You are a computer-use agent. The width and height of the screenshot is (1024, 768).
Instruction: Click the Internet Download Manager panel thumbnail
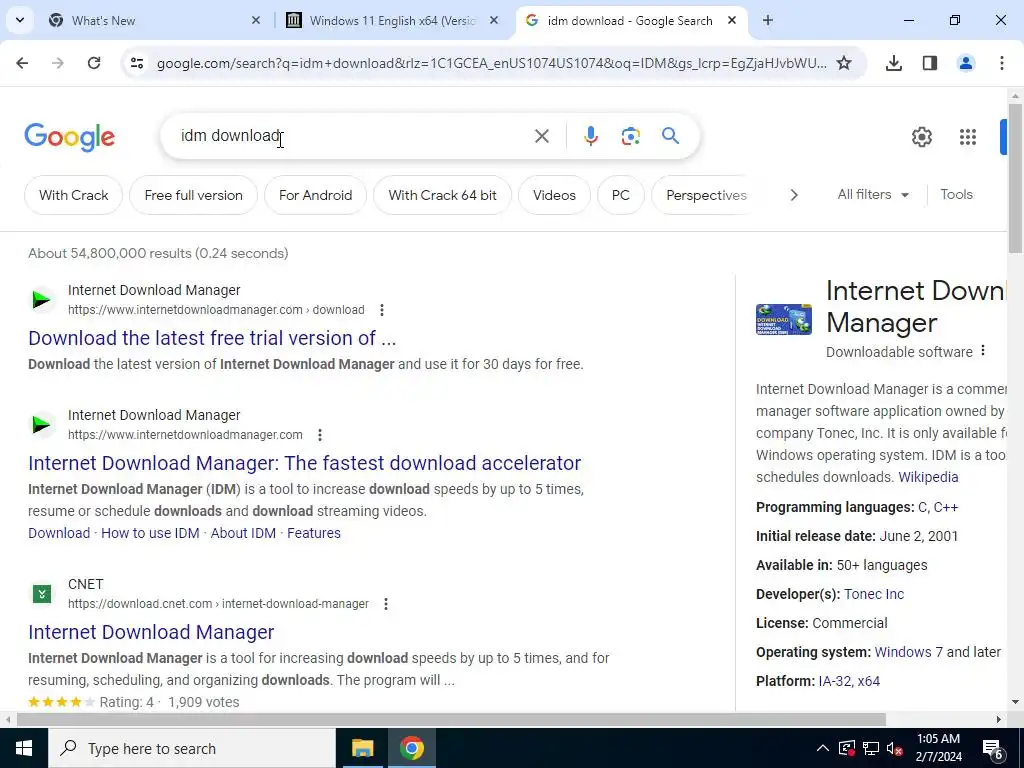pyautogui.click(x=784, y=319)
